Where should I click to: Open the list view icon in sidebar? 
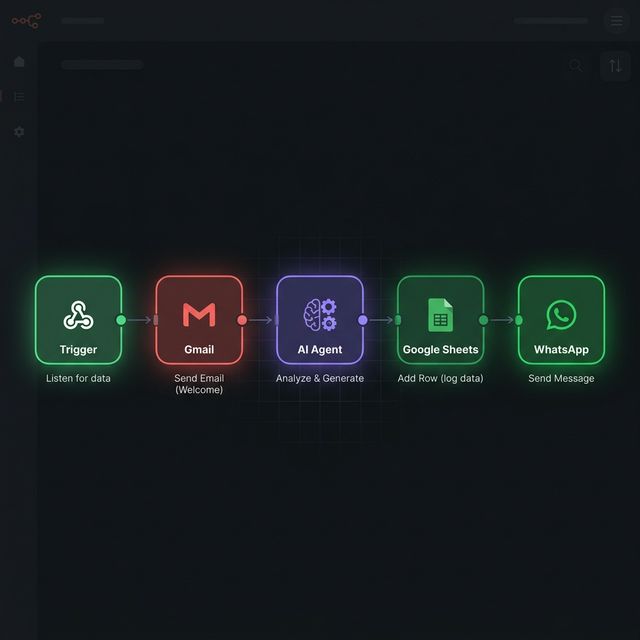[x=19, y=97]
